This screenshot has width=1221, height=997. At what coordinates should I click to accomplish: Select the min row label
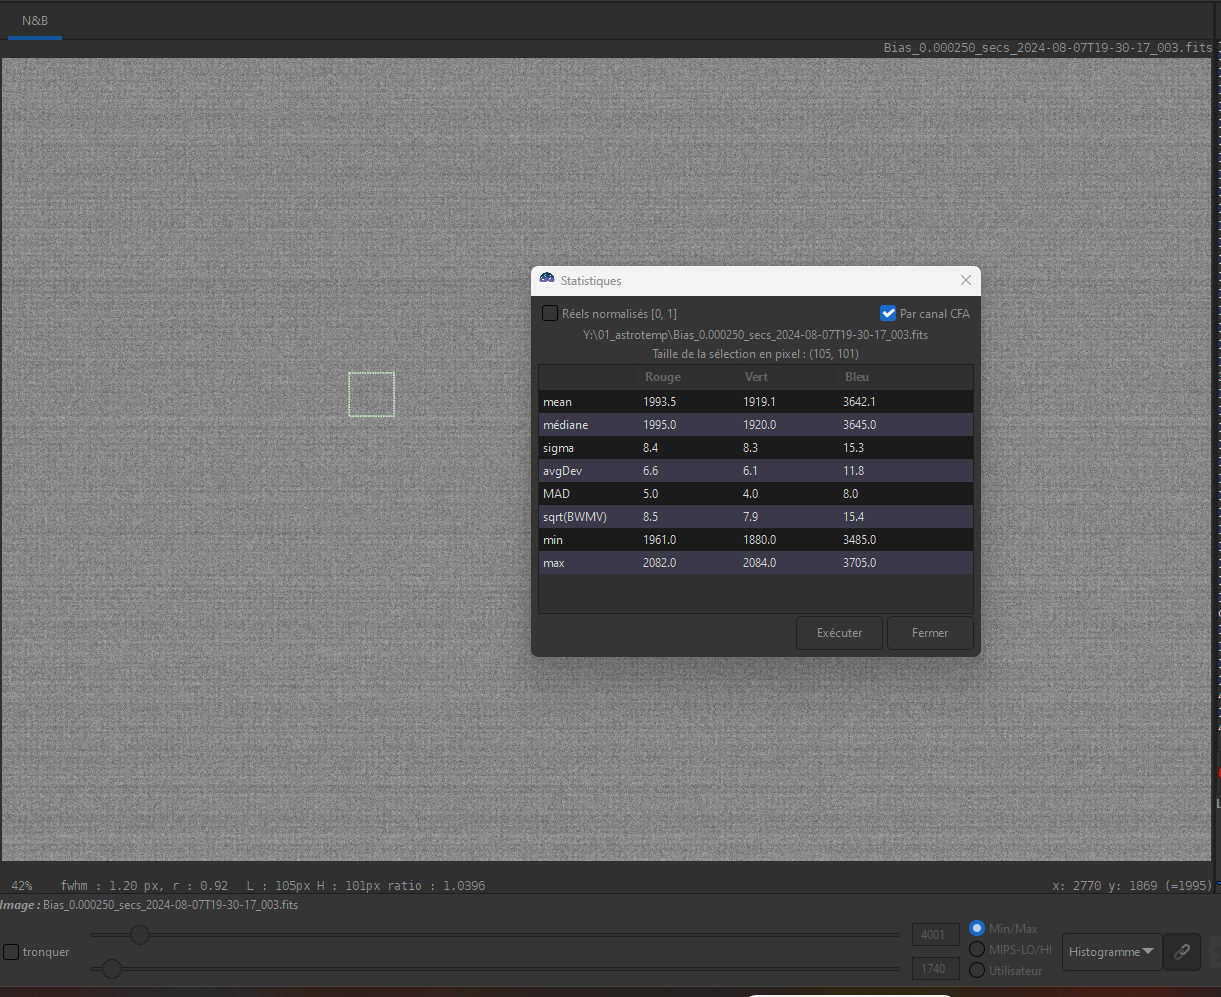point(553,540)
